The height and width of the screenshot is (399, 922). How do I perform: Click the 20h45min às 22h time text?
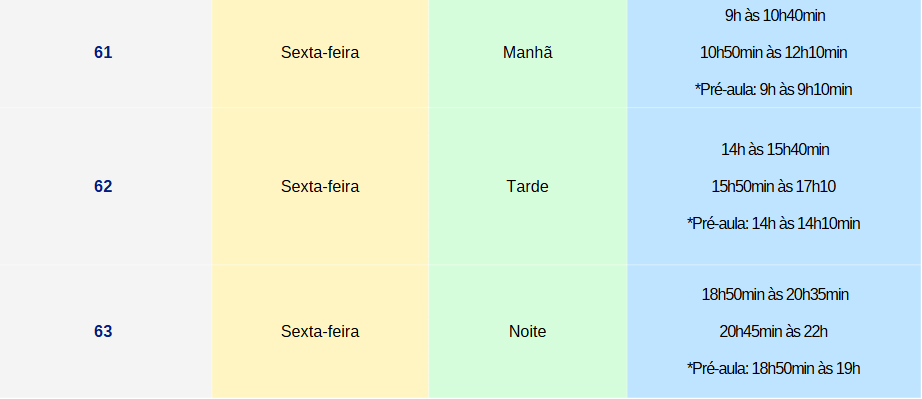pyautogui.click(x=773, y=332)
